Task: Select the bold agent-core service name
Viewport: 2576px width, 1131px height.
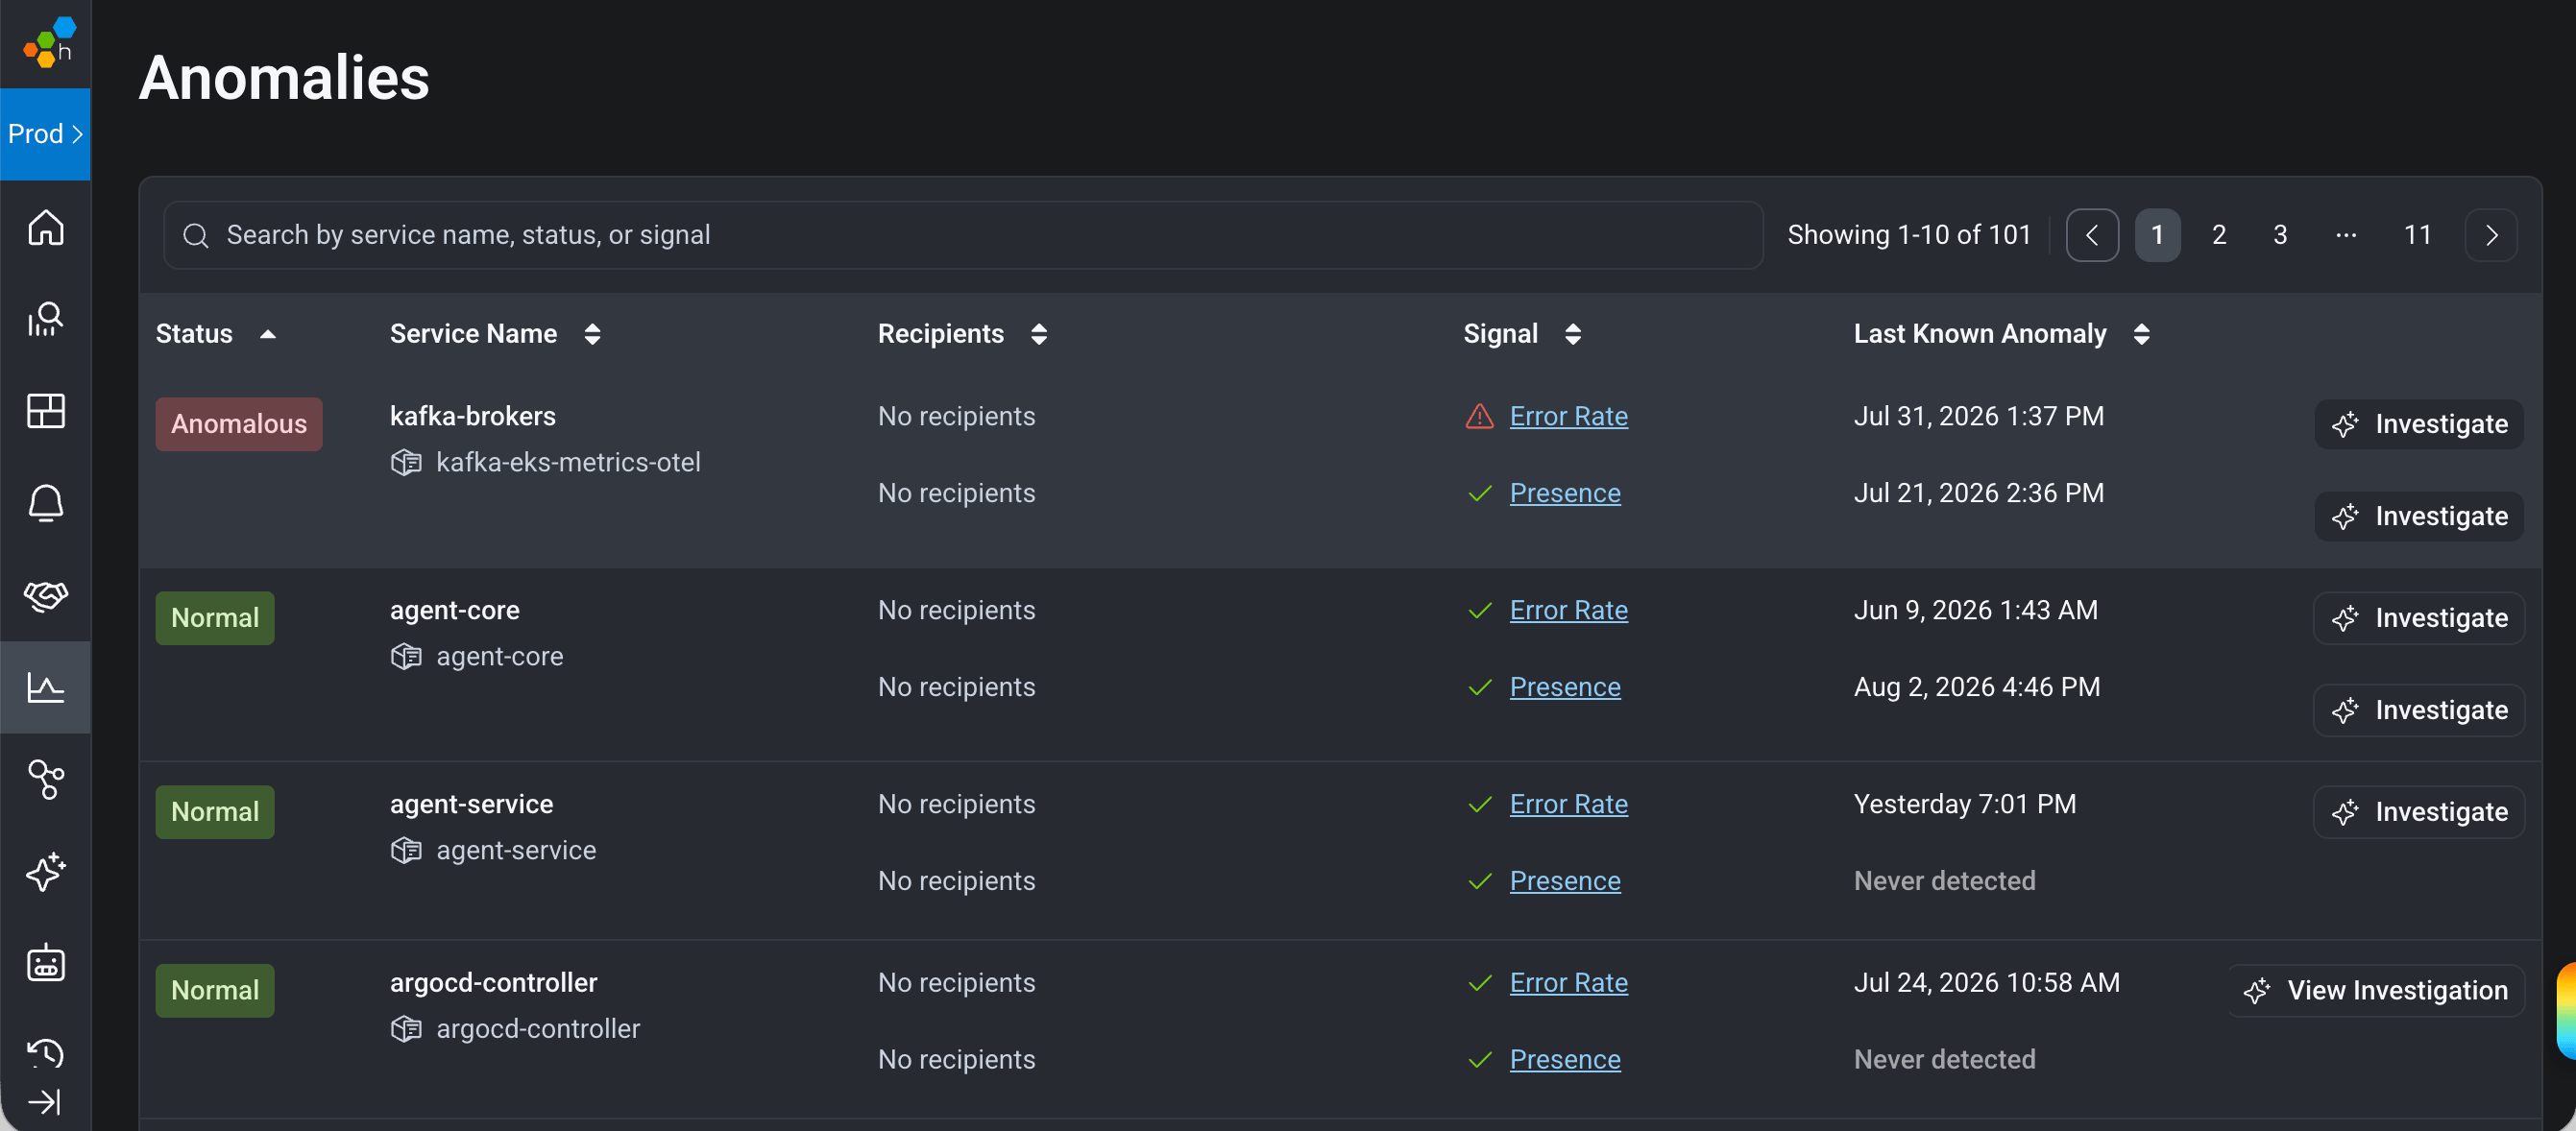Action: coord(455,610)
